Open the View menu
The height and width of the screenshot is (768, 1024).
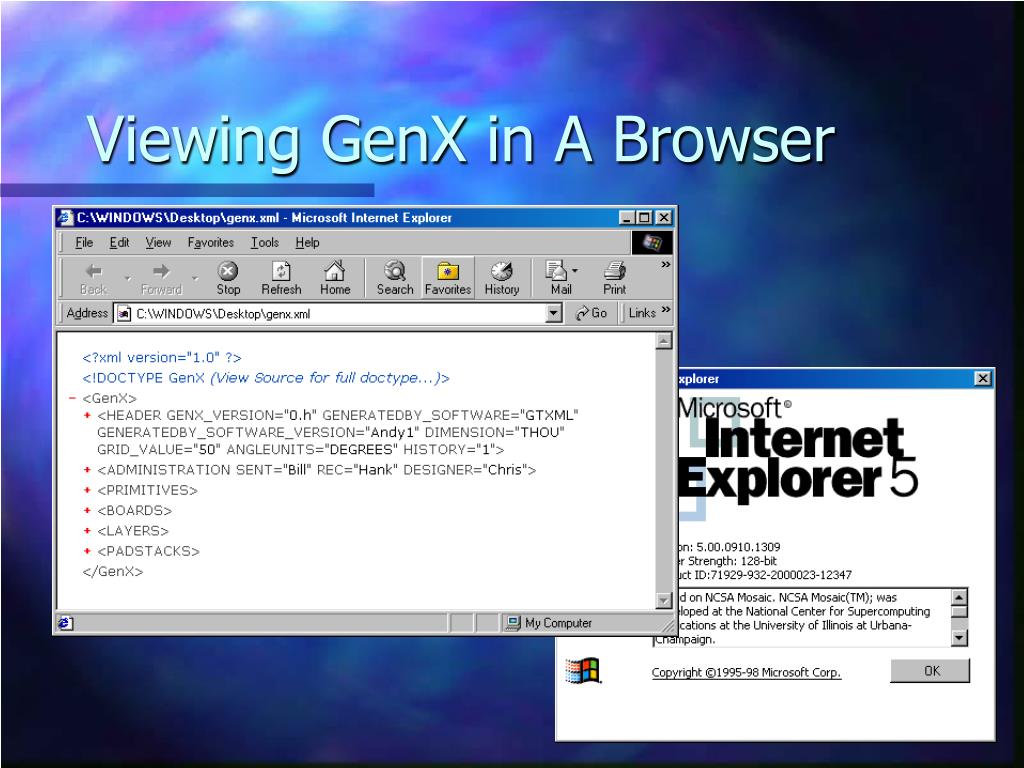[x=158, y=242]
